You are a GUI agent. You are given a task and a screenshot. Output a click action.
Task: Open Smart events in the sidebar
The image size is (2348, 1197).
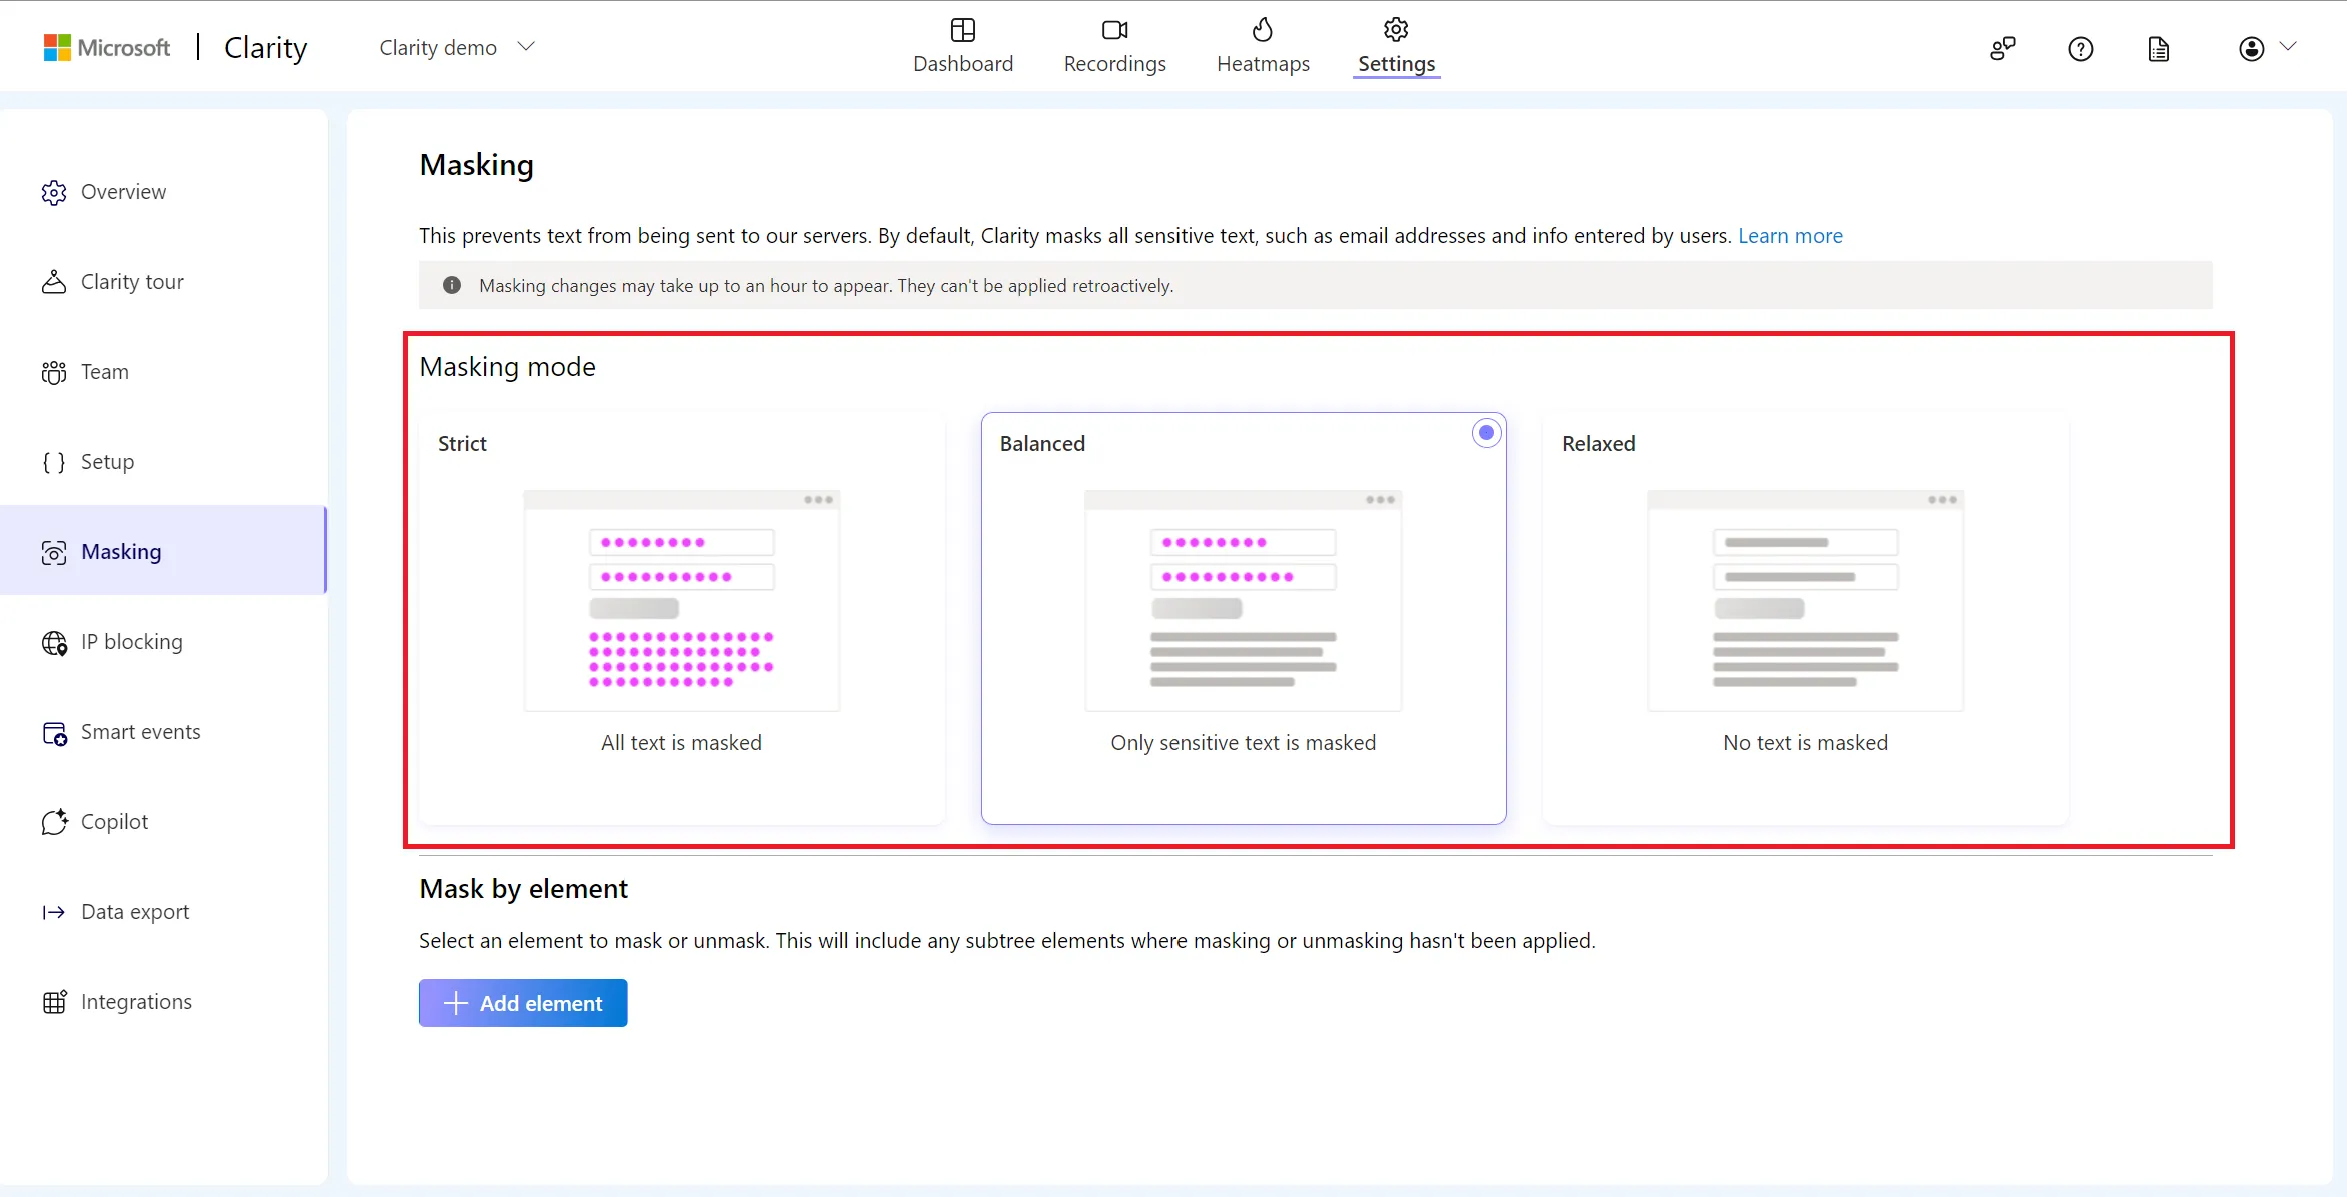[164, 732]
